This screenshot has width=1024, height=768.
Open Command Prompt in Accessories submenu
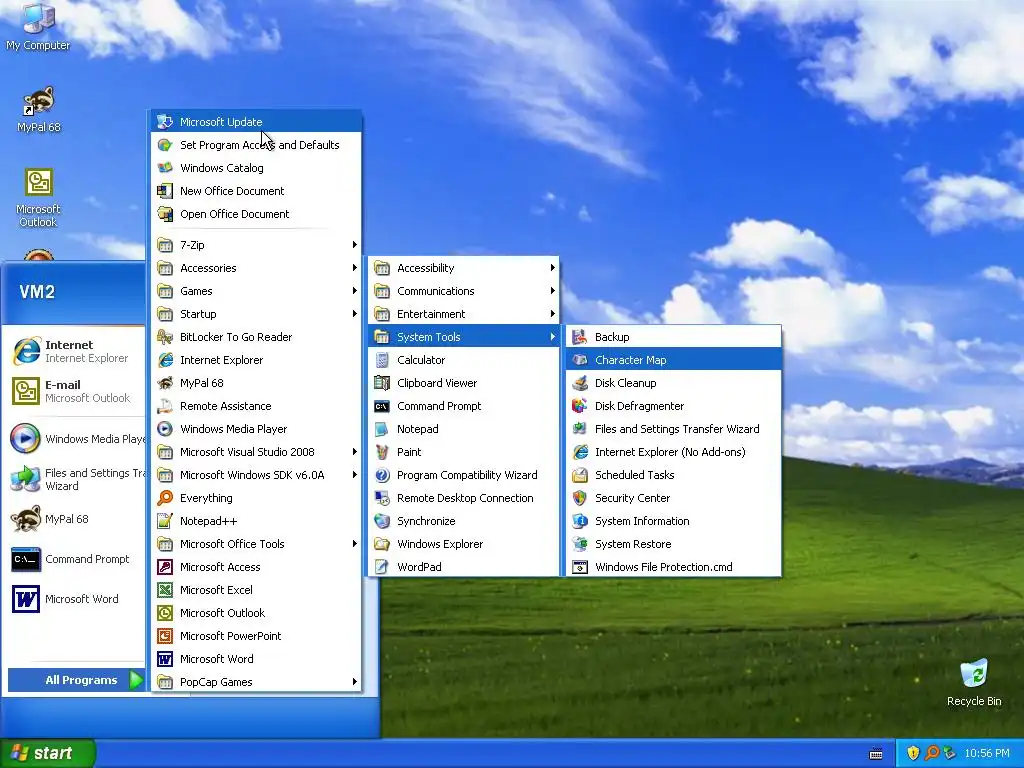pos(464,406)
